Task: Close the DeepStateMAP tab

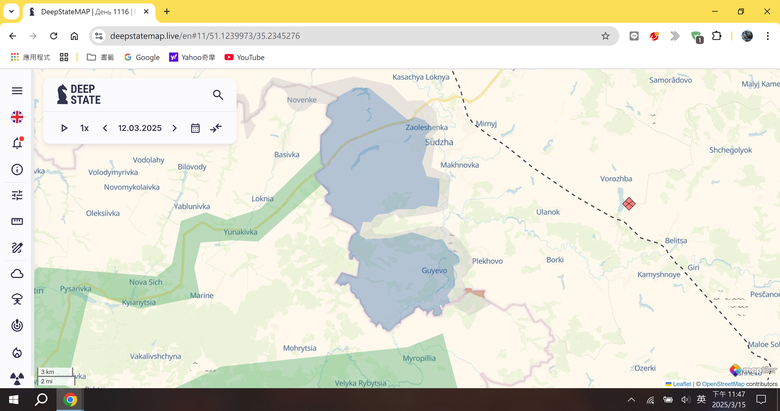Action: tap(146, 11)
